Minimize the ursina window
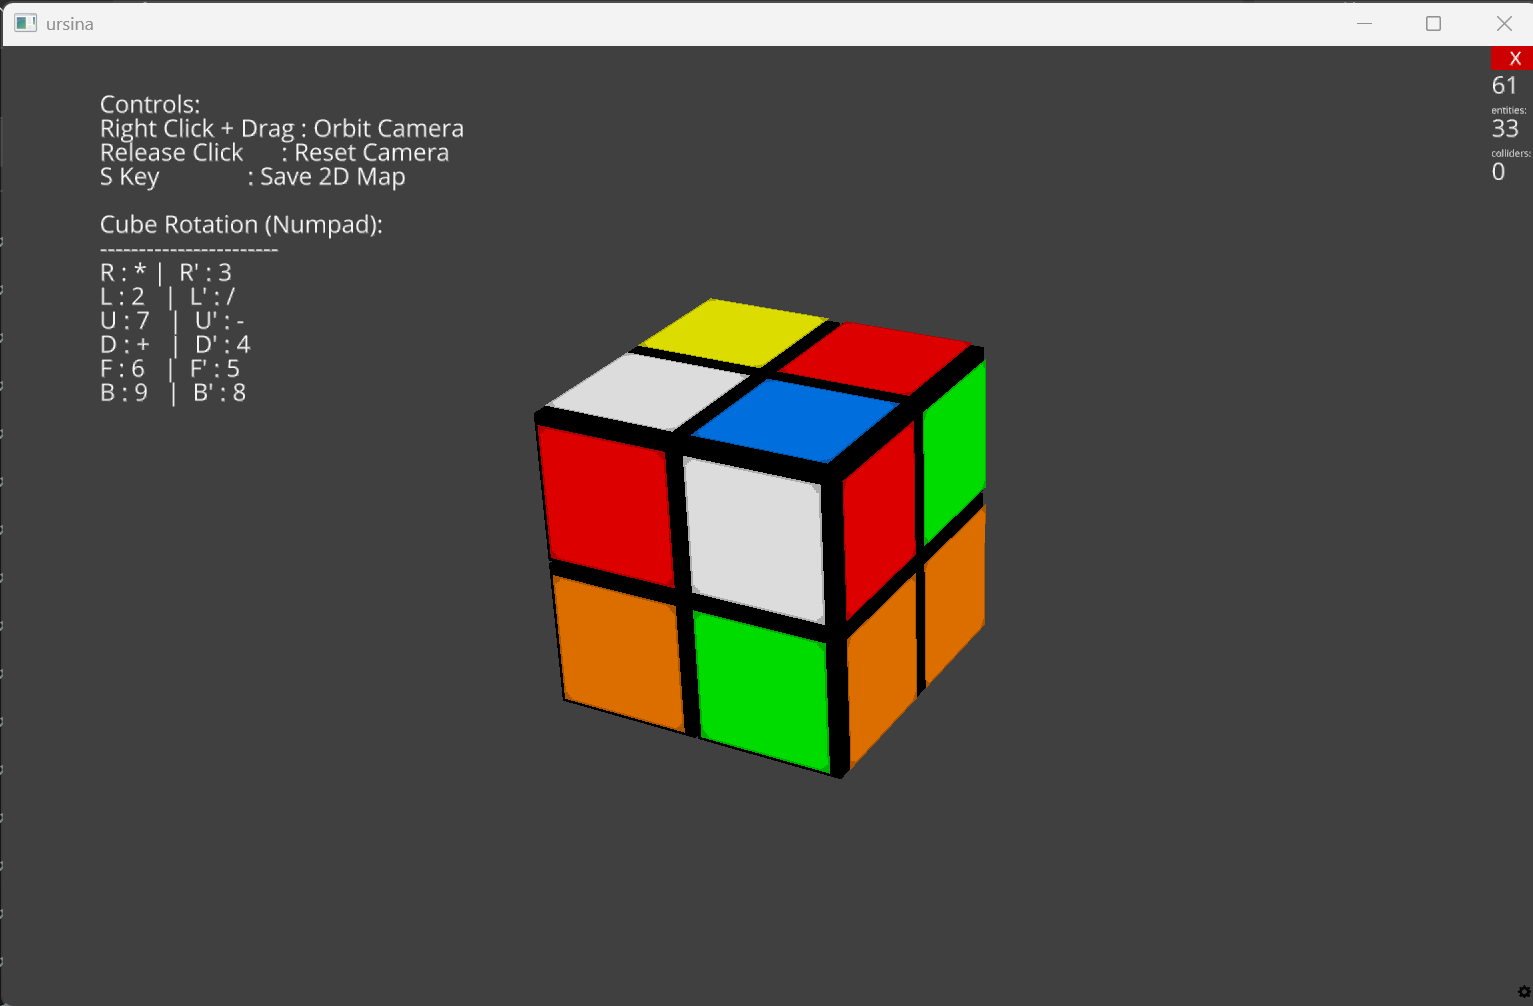Image resolution: width=1533 pixels, height=1006 pixels. pos(1364,23)
